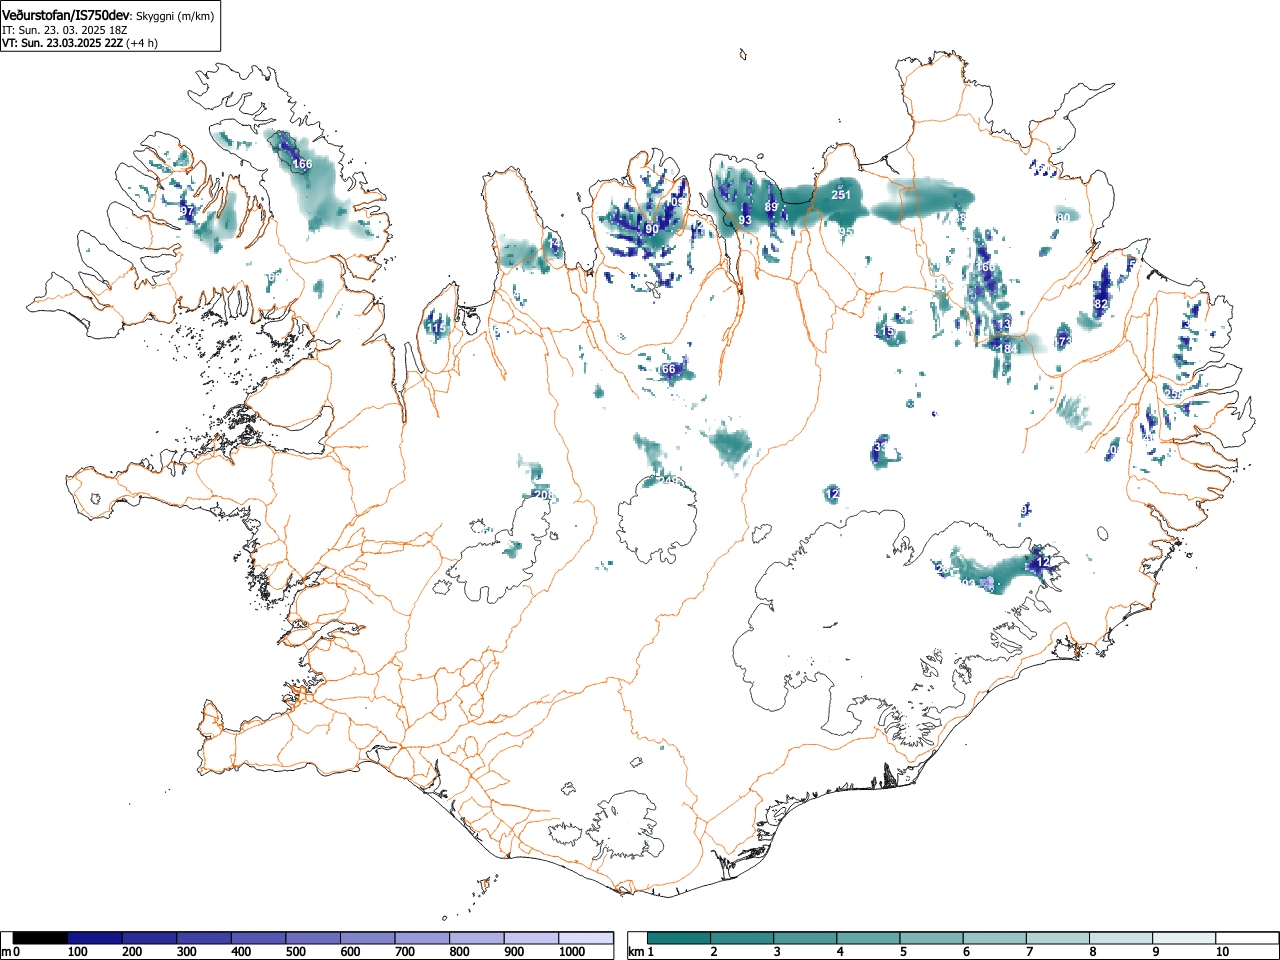Click the 500–600 m legend color segment

click(313, 938)
